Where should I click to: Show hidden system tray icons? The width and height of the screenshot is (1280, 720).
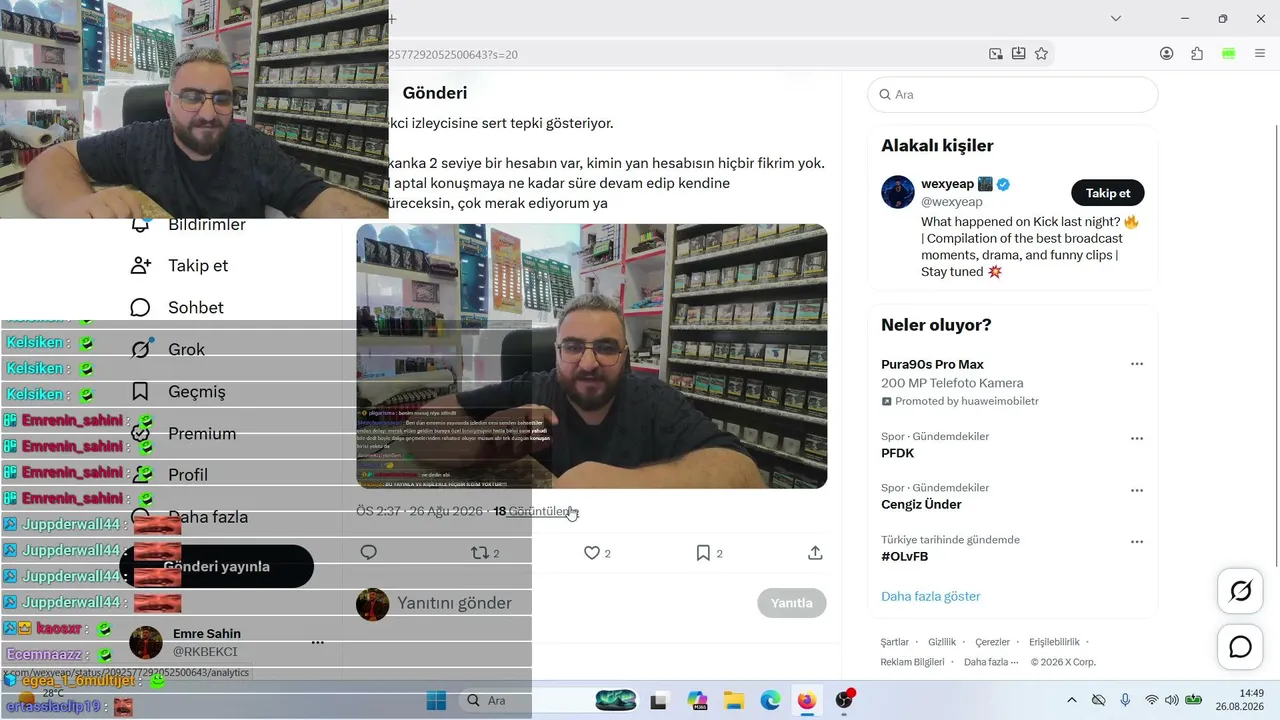1072,700
